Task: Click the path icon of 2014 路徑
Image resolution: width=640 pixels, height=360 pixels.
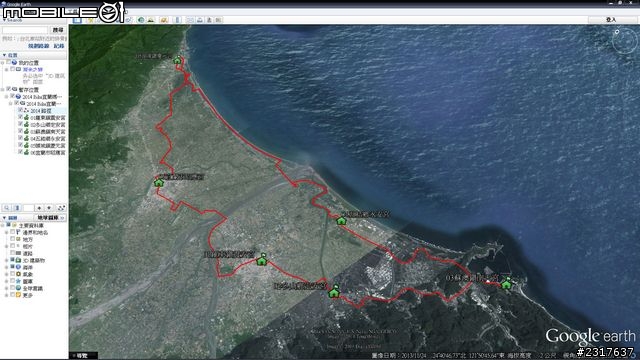Action: 27,111
